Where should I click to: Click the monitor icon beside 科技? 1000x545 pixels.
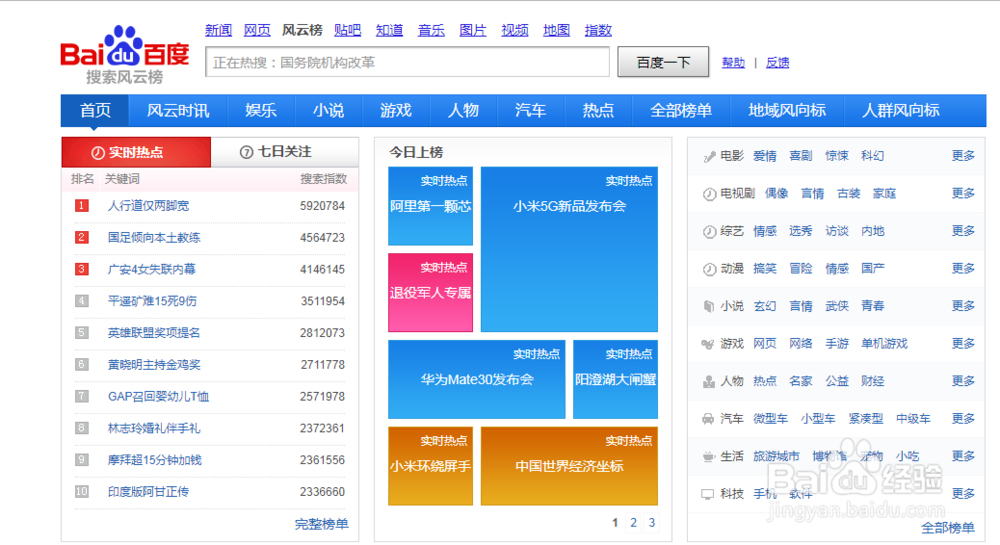click(708, 494)
